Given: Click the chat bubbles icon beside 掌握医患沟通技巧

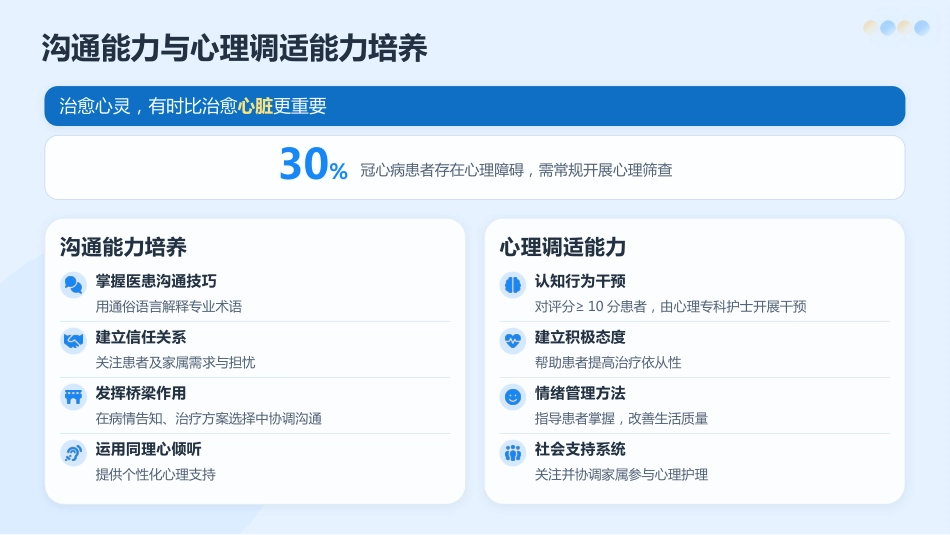Looking at the screenshot, I should [x=73, y=285].
